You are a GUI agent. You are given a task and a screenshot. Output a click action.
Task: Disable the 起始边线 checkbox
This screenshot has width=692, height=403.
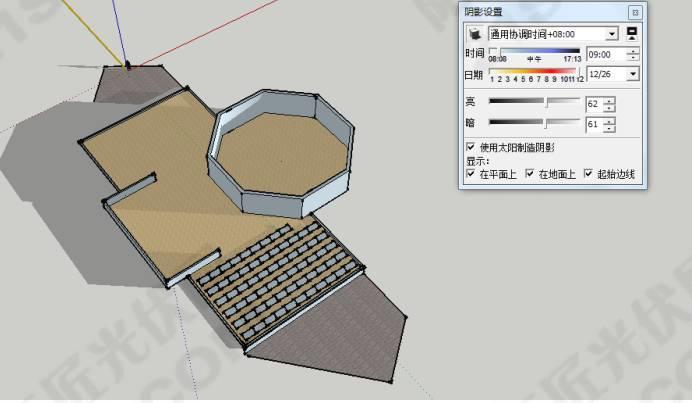pyautogui.click(x=588, y=173)
